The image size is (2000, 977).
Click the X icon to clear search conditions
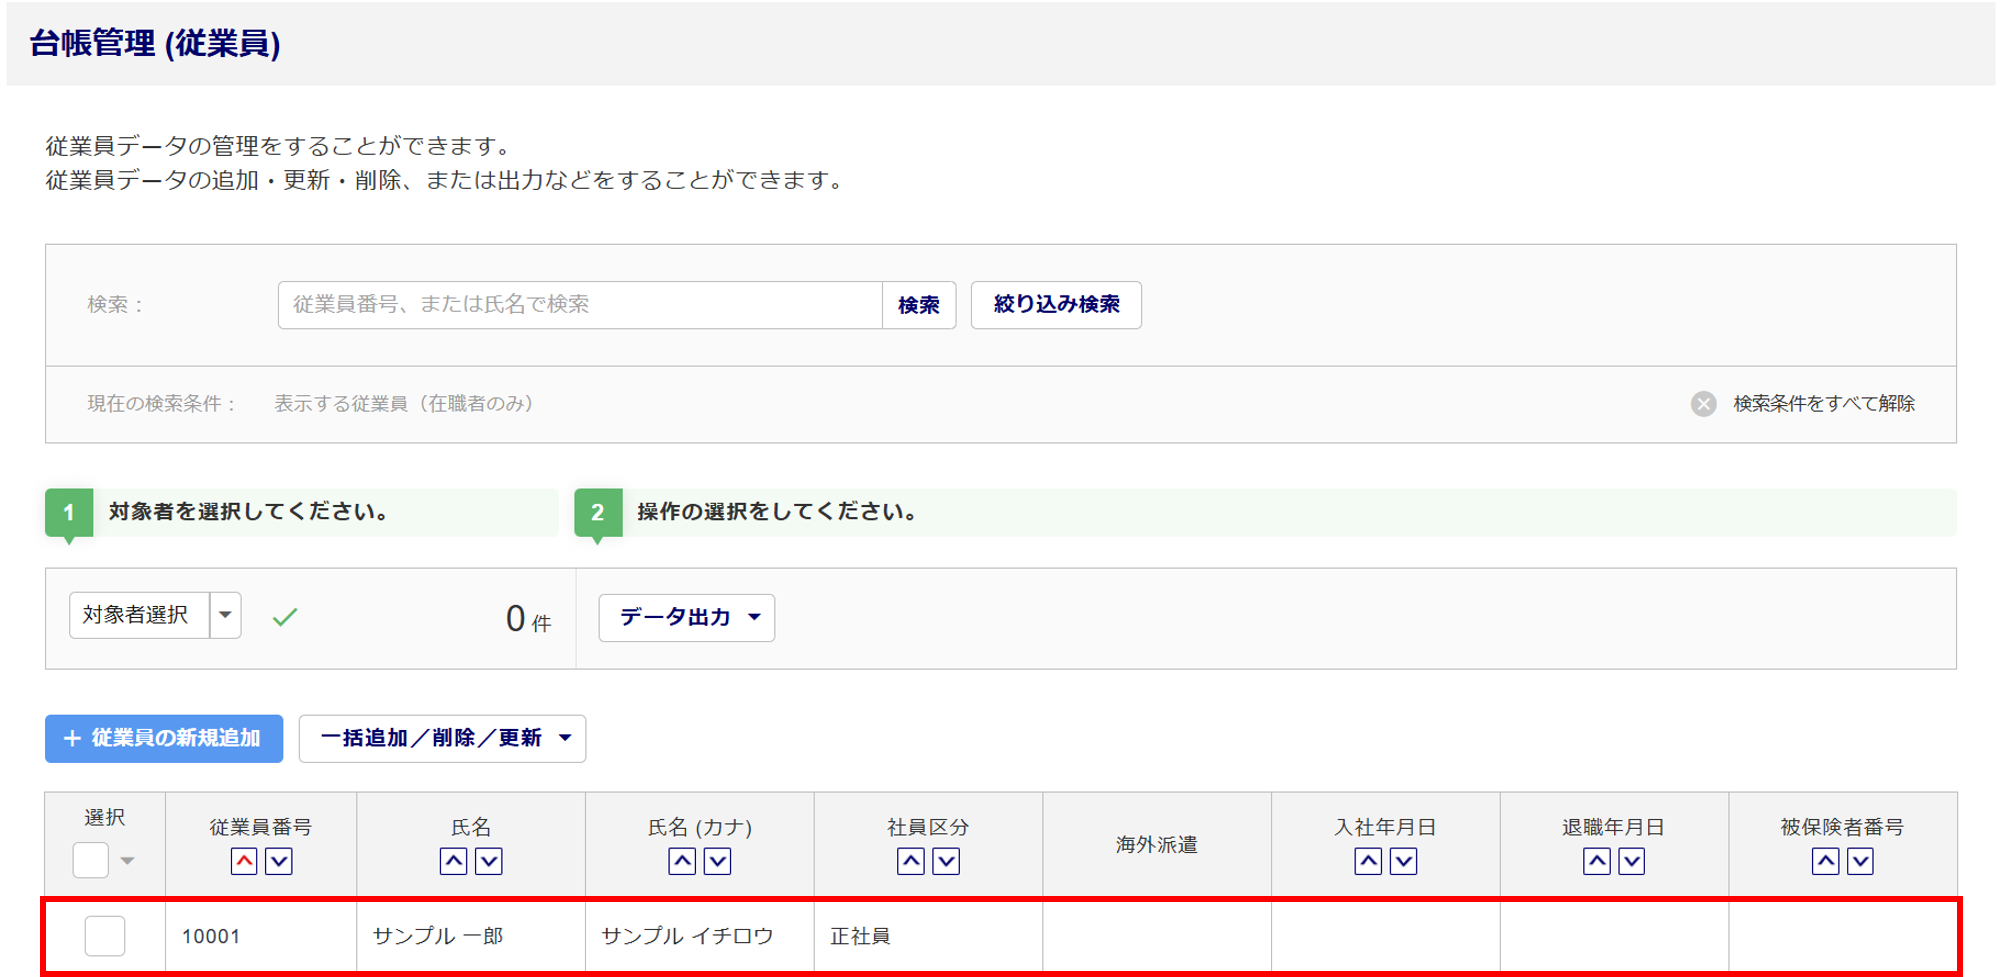pos(1704,404)
